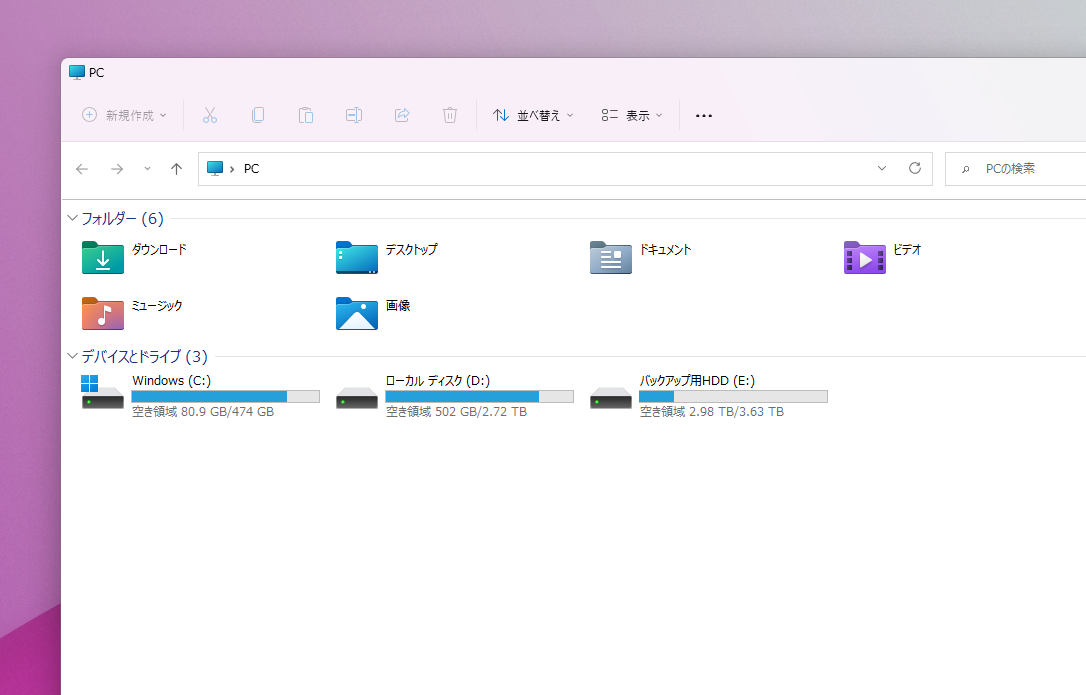The height and width of the screenshot is (695, 1086).
Task: Expand the address bar history dropdown
Action: (882, 168)
